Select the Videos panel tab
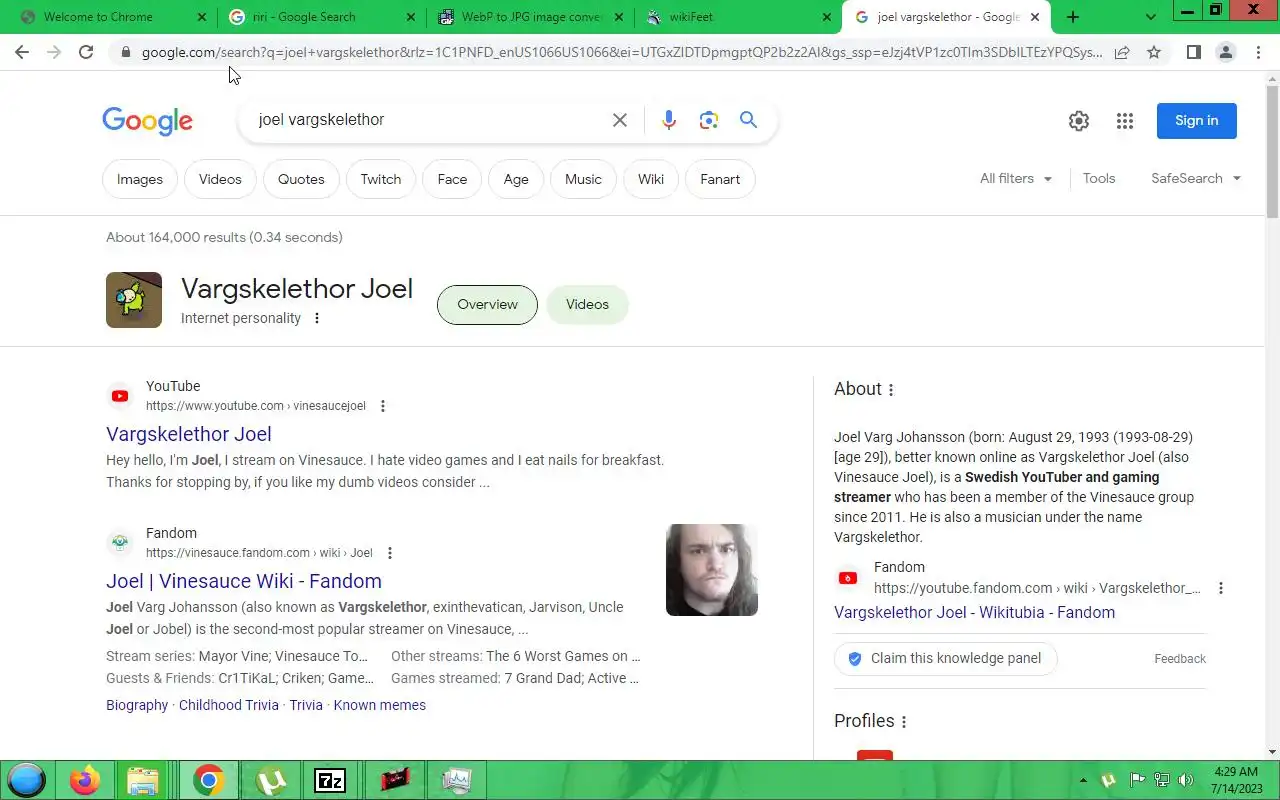This screenshot has width=1280, height=800. coord(587,304)
